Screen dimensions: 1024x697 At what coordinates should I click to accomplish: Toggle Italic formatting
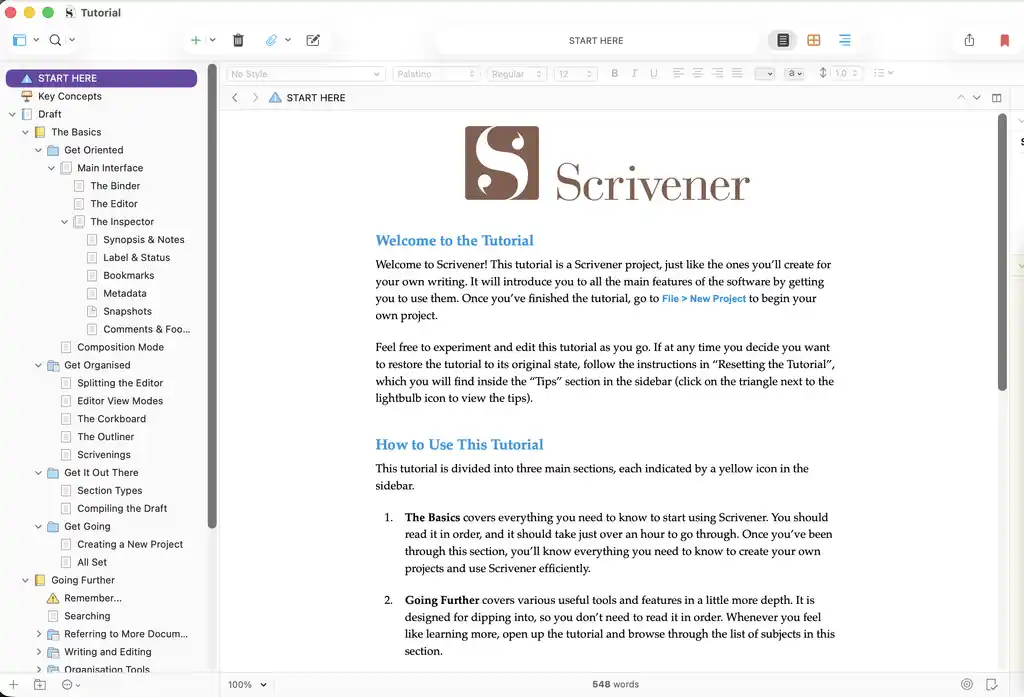click(x=634, y=73)
